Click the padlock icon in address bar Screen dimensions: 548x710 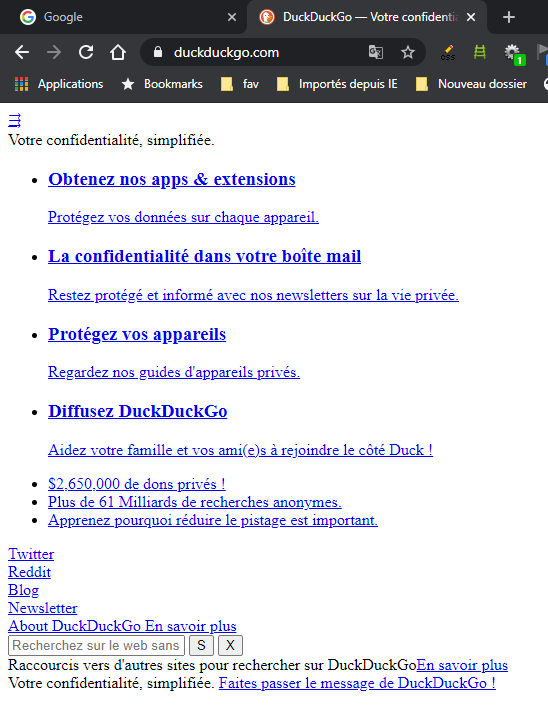(158, 52)
